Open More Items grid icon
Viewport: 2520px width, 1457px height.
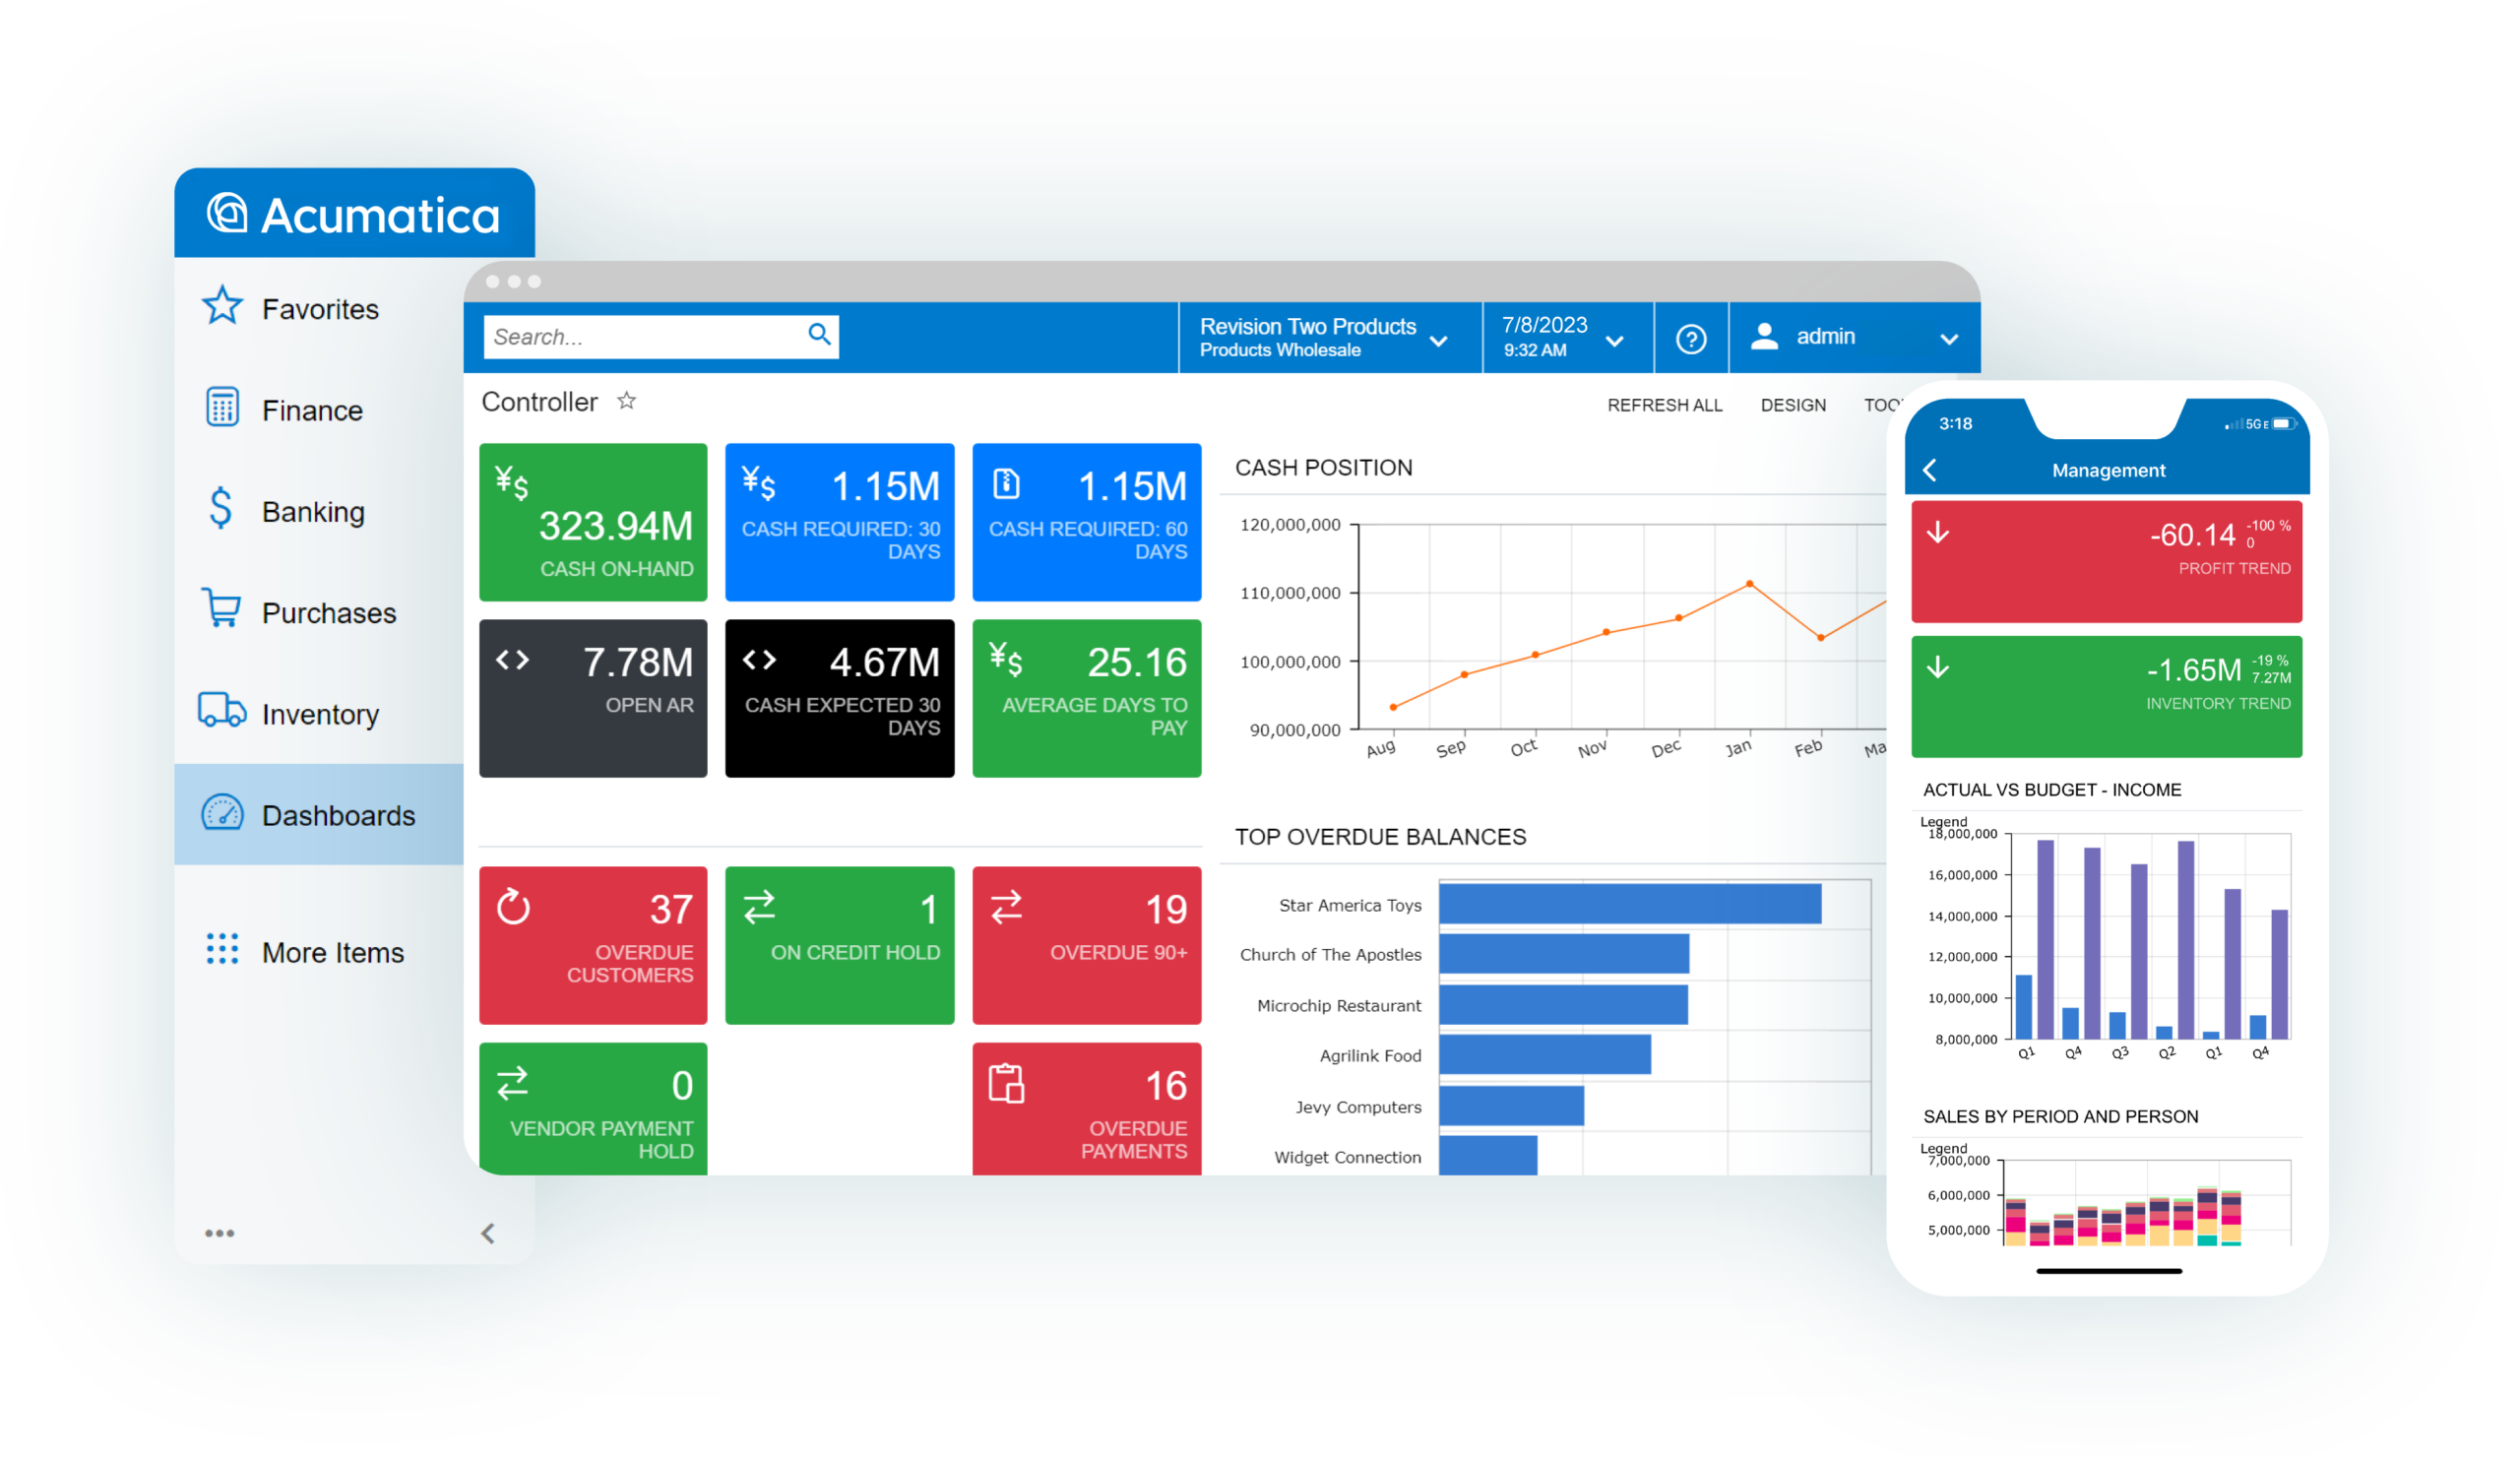222,949
